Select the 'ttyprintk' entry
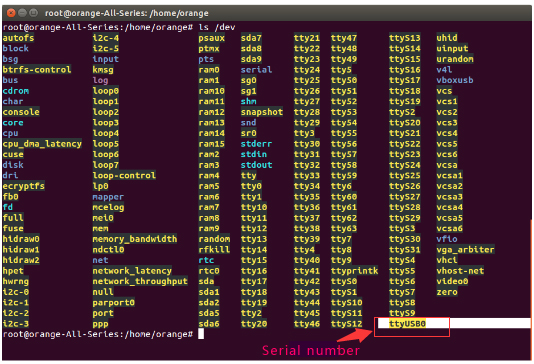The image size is (534, 364). point(355,271)
